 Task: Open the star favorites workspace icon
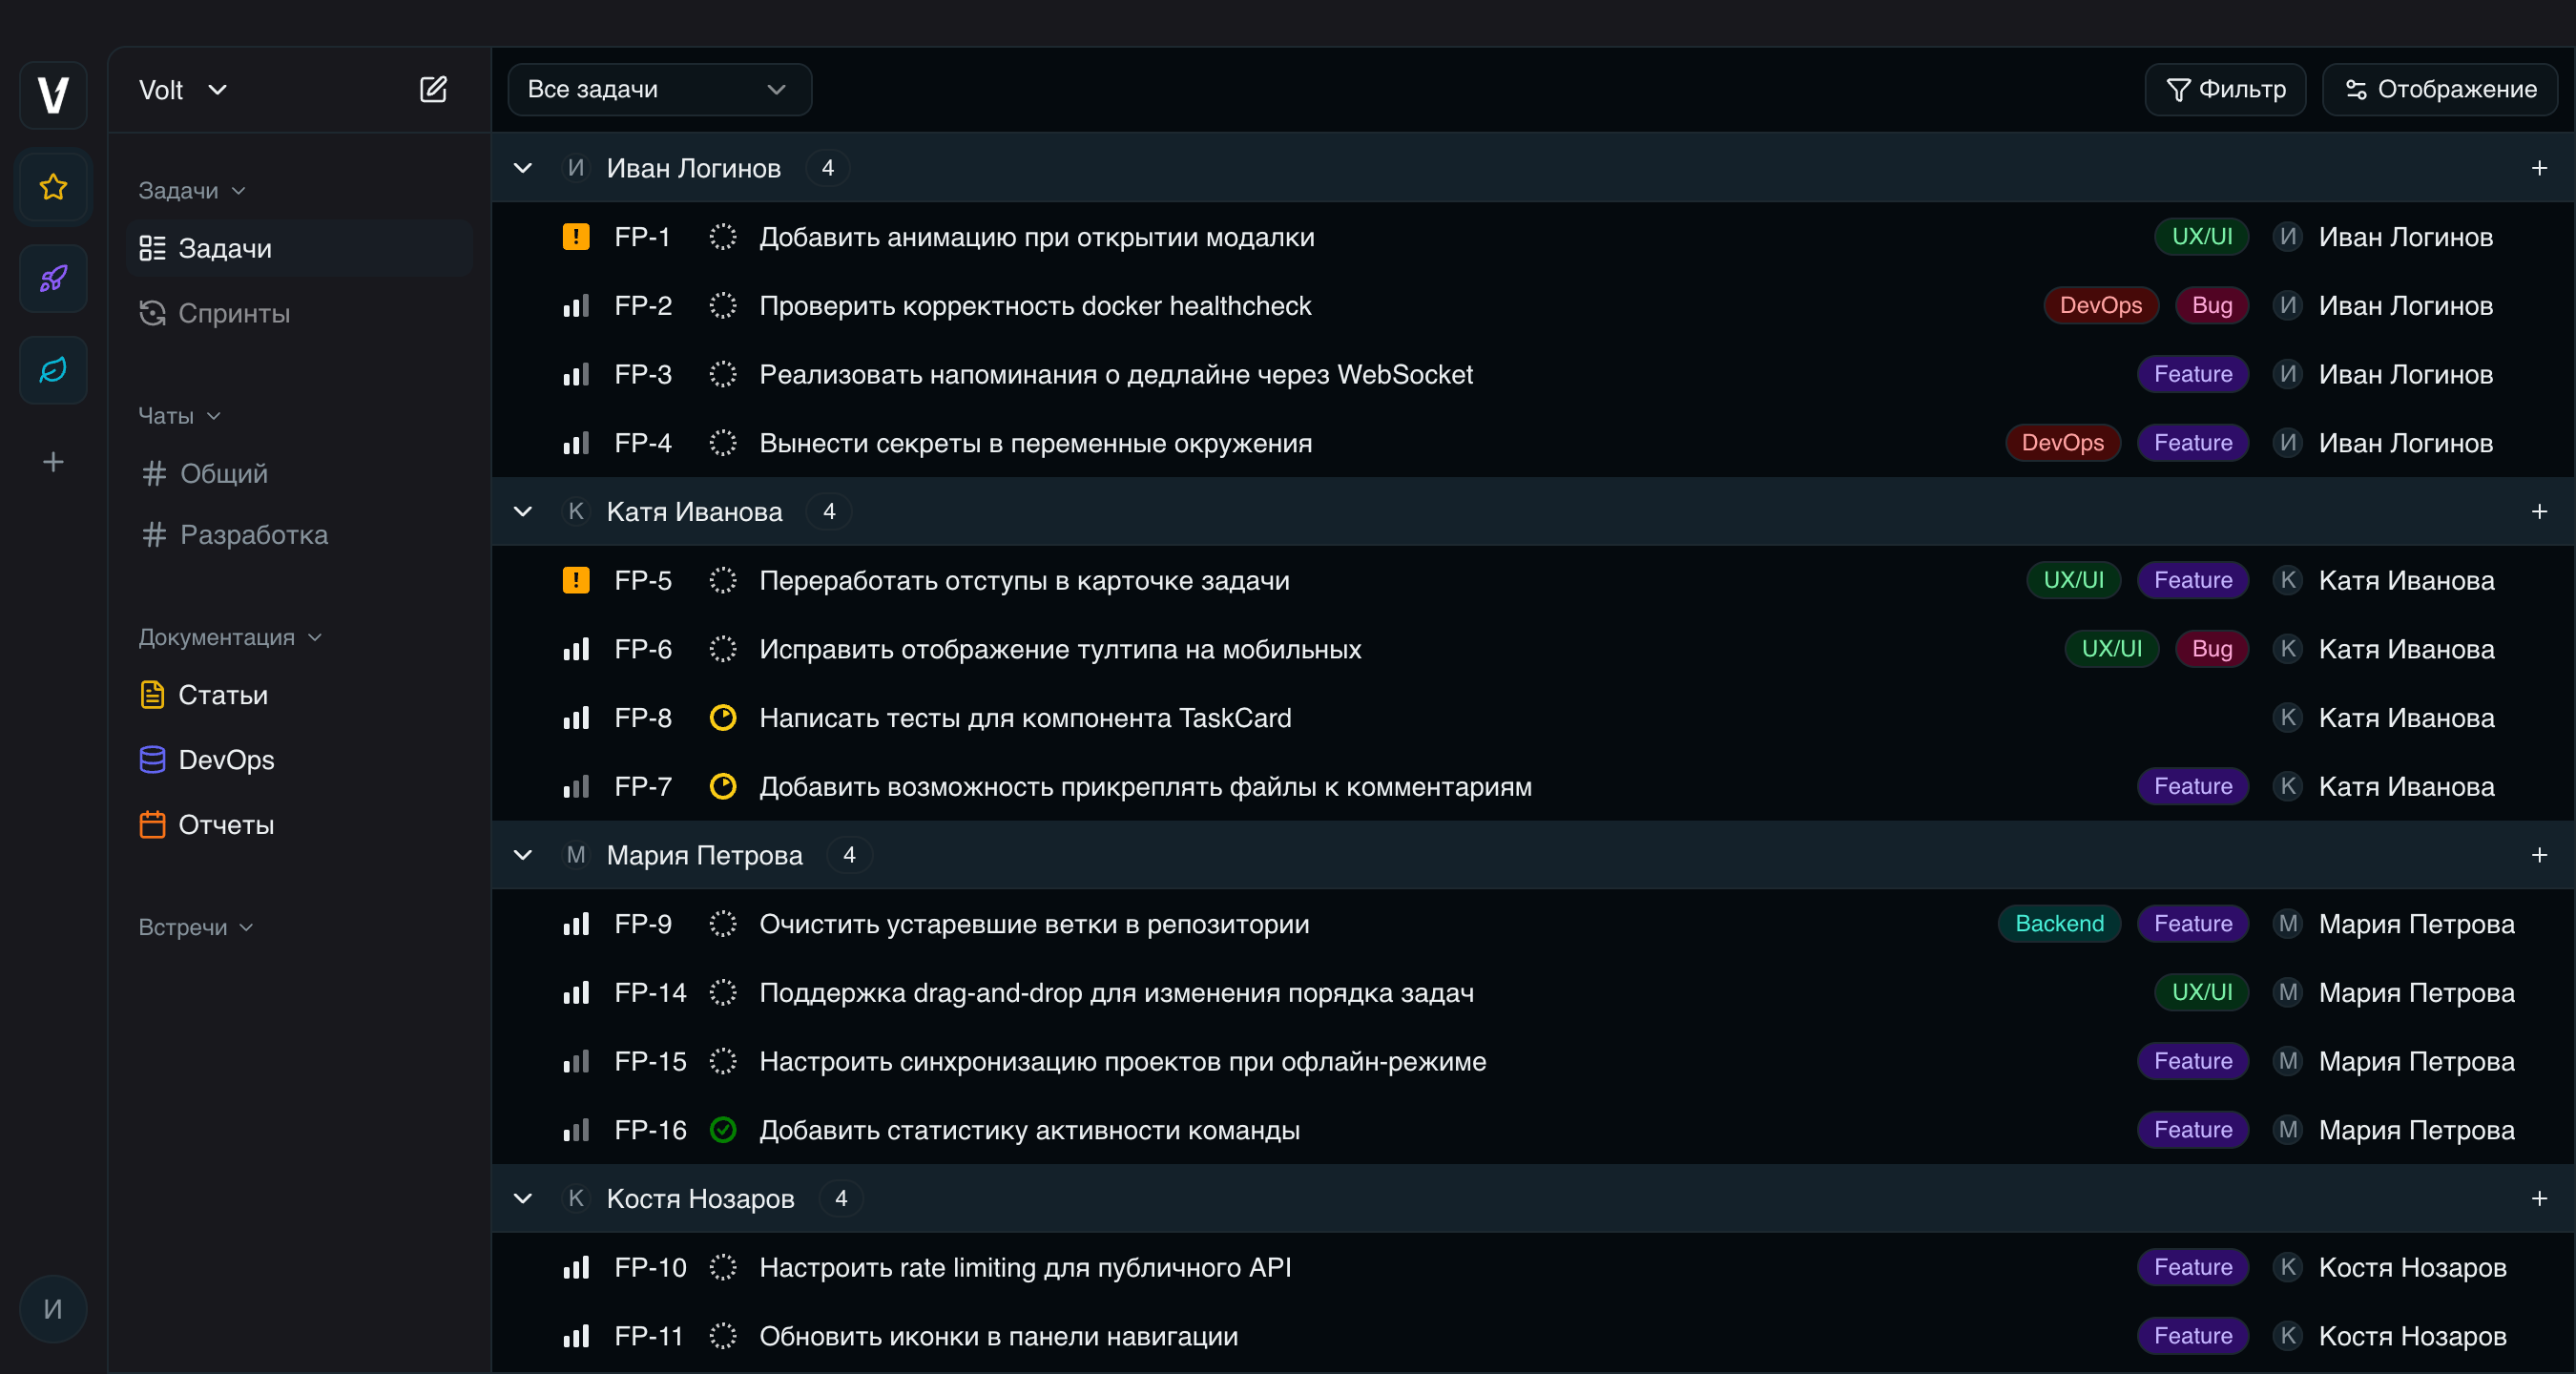point(53,187)
